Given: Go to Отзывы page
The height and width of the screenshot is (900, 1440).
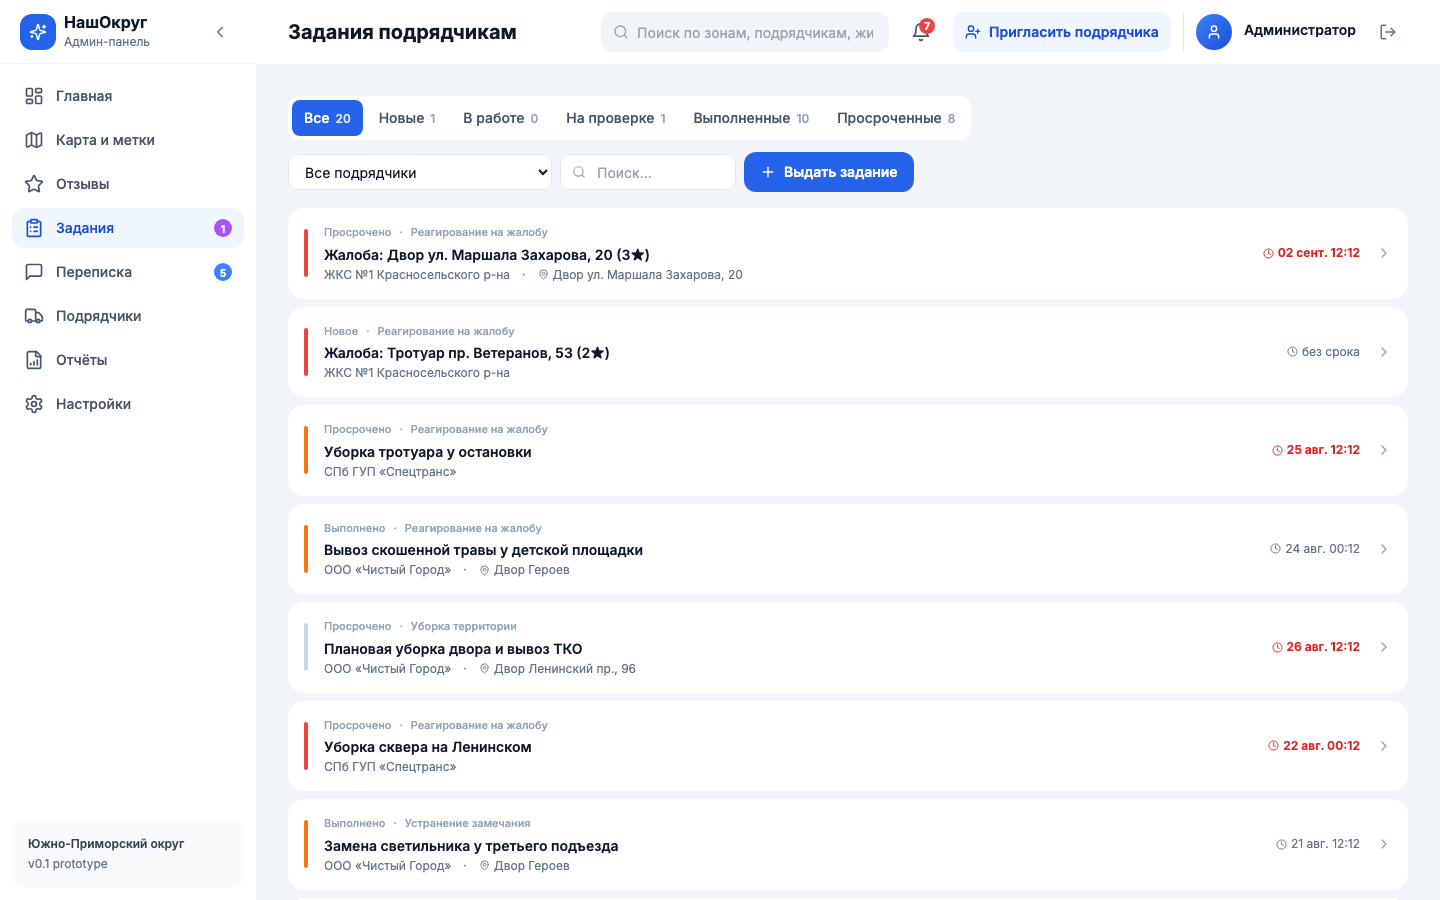Looking at the screenshot, I should pyautogui.click(x=128, y=184).
